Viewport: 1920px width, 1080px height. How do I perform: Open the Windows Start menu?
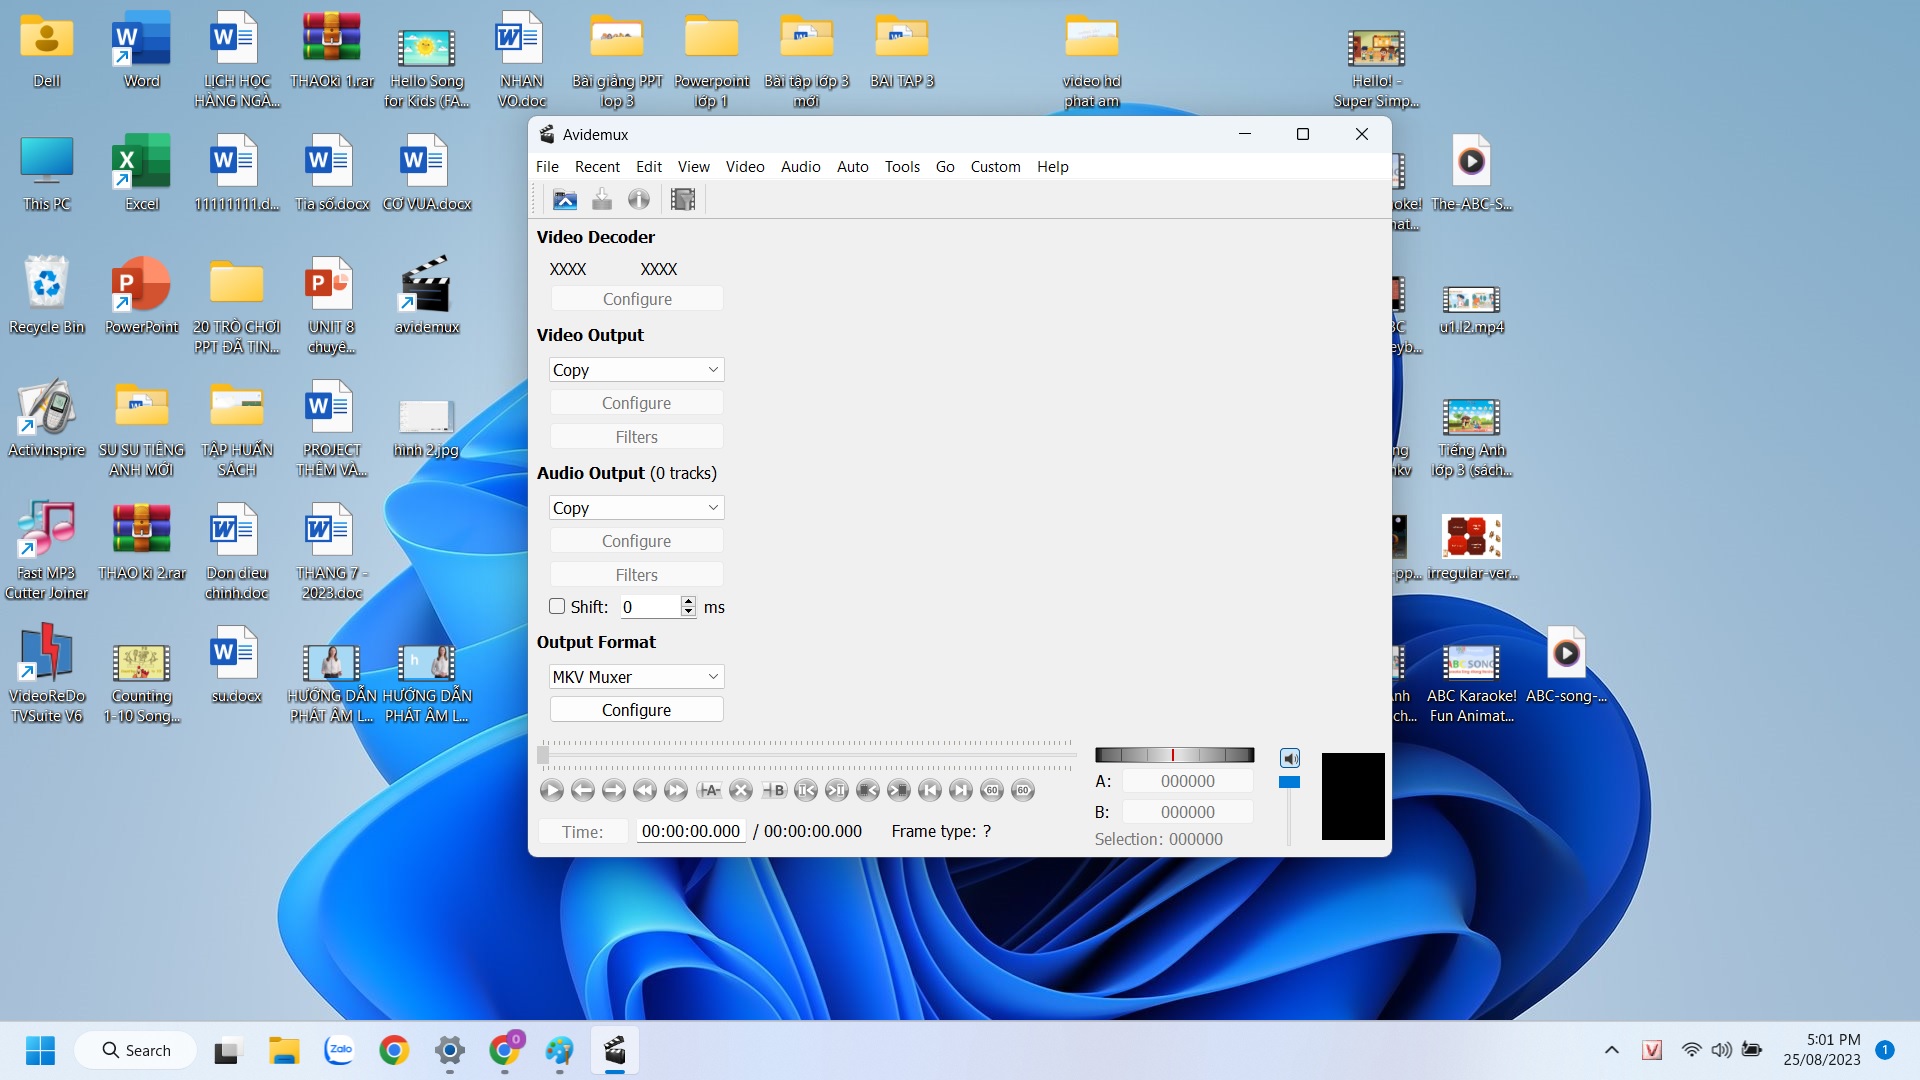pos(40,1050)
